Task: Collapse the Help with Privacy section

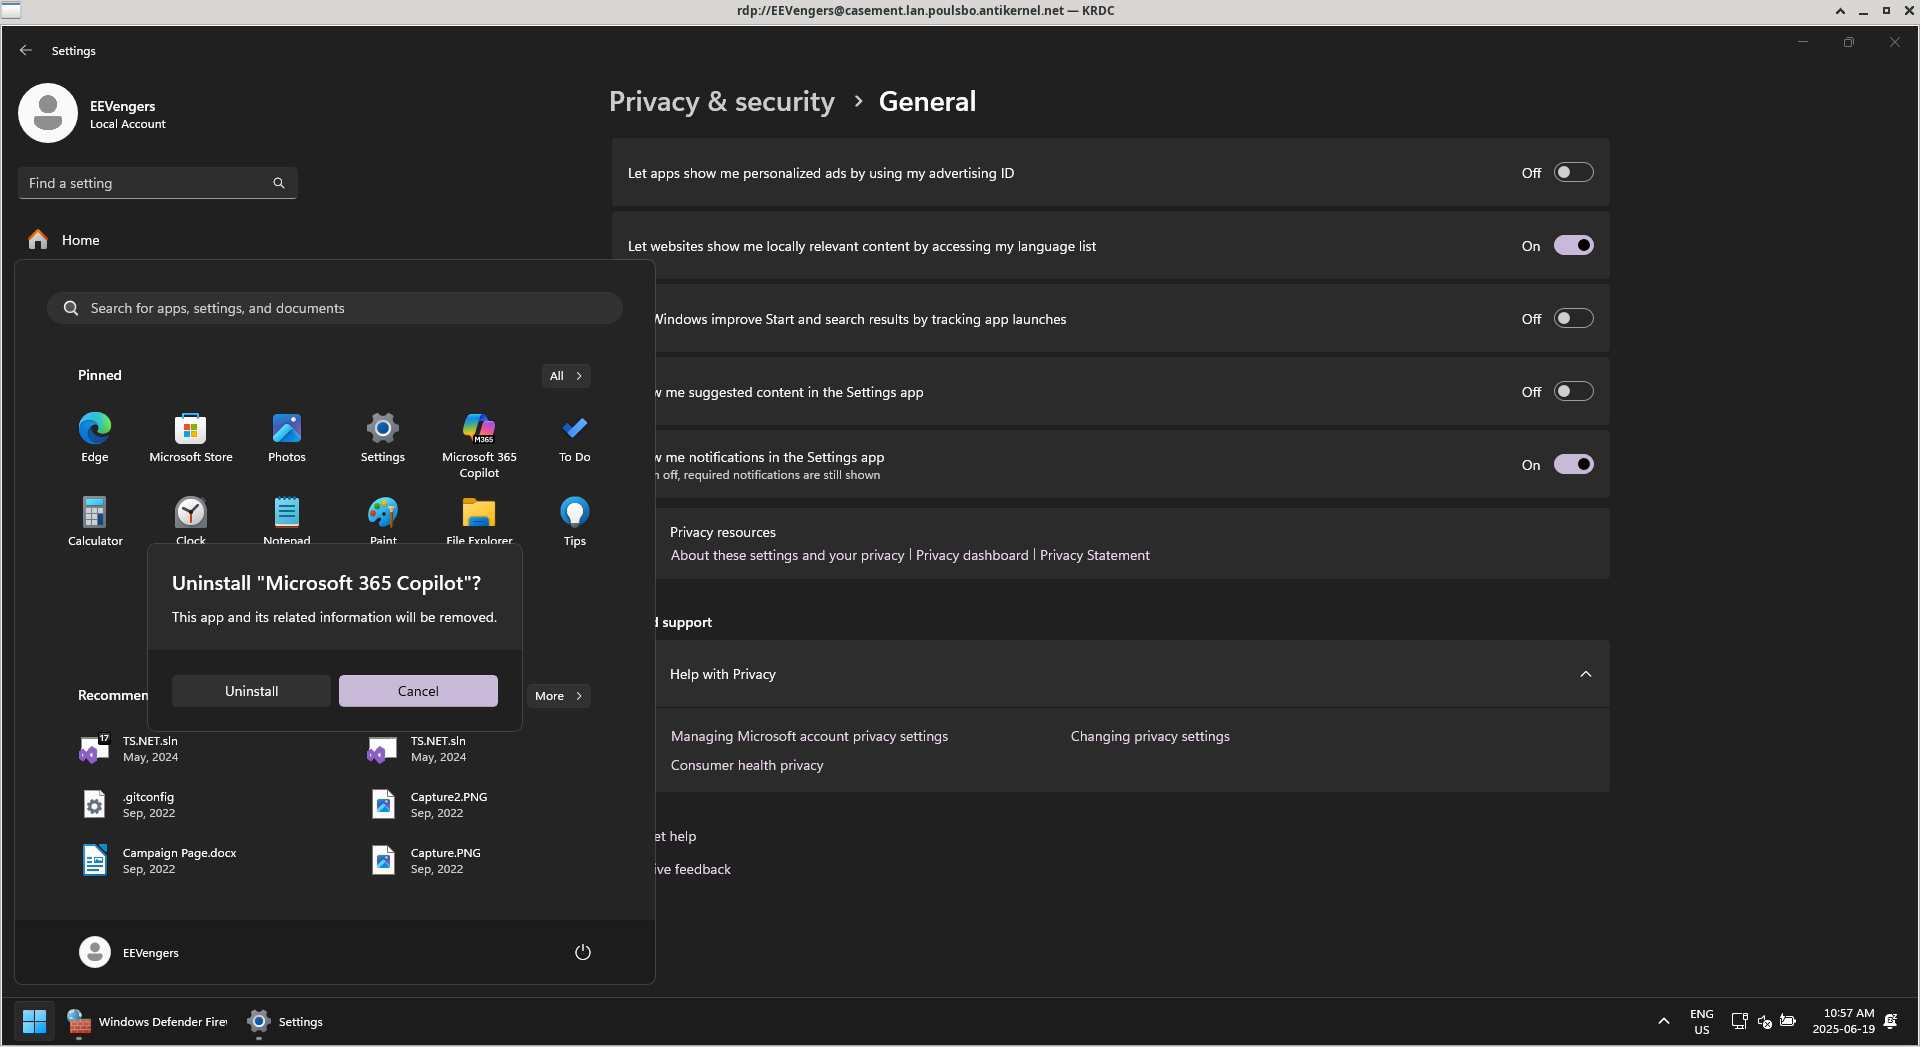Action: click(x=1585, y=674)
